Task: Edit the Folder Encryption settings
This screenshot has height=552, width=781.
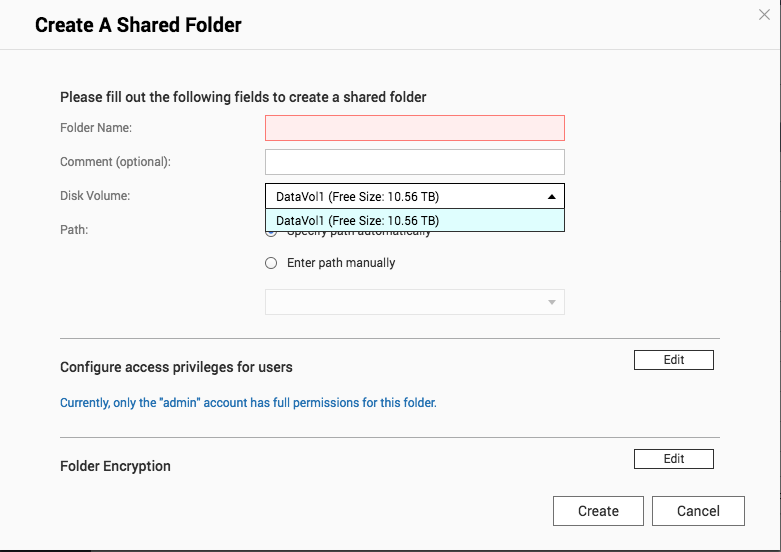Action: [x=673, y=459]
